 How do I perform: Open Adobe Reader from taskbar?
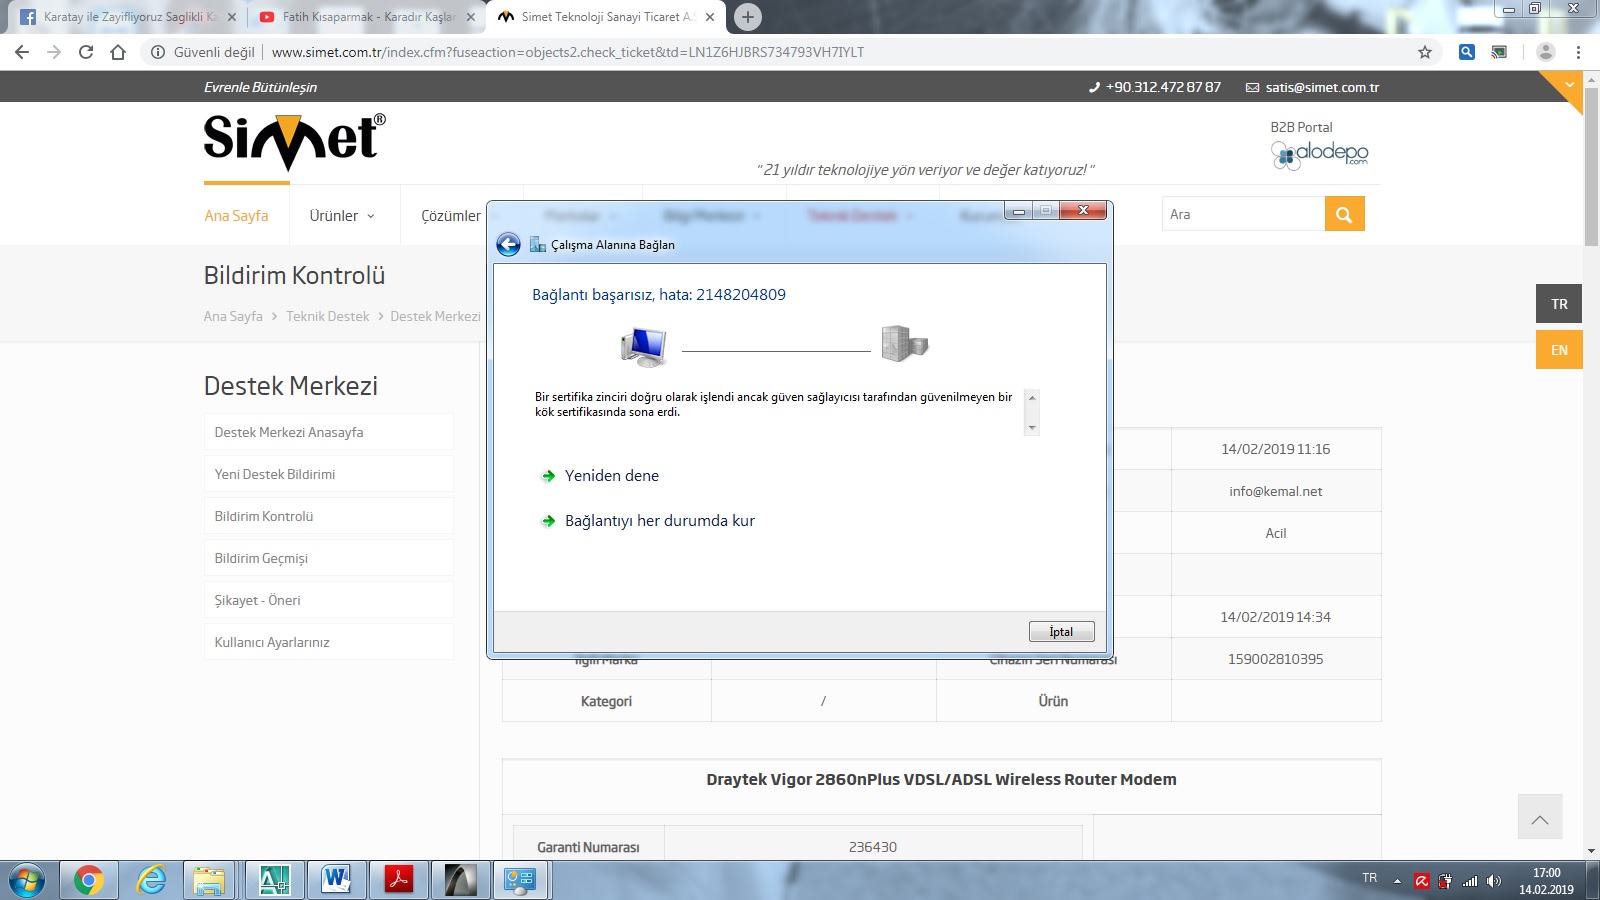[x=399, y=880]
